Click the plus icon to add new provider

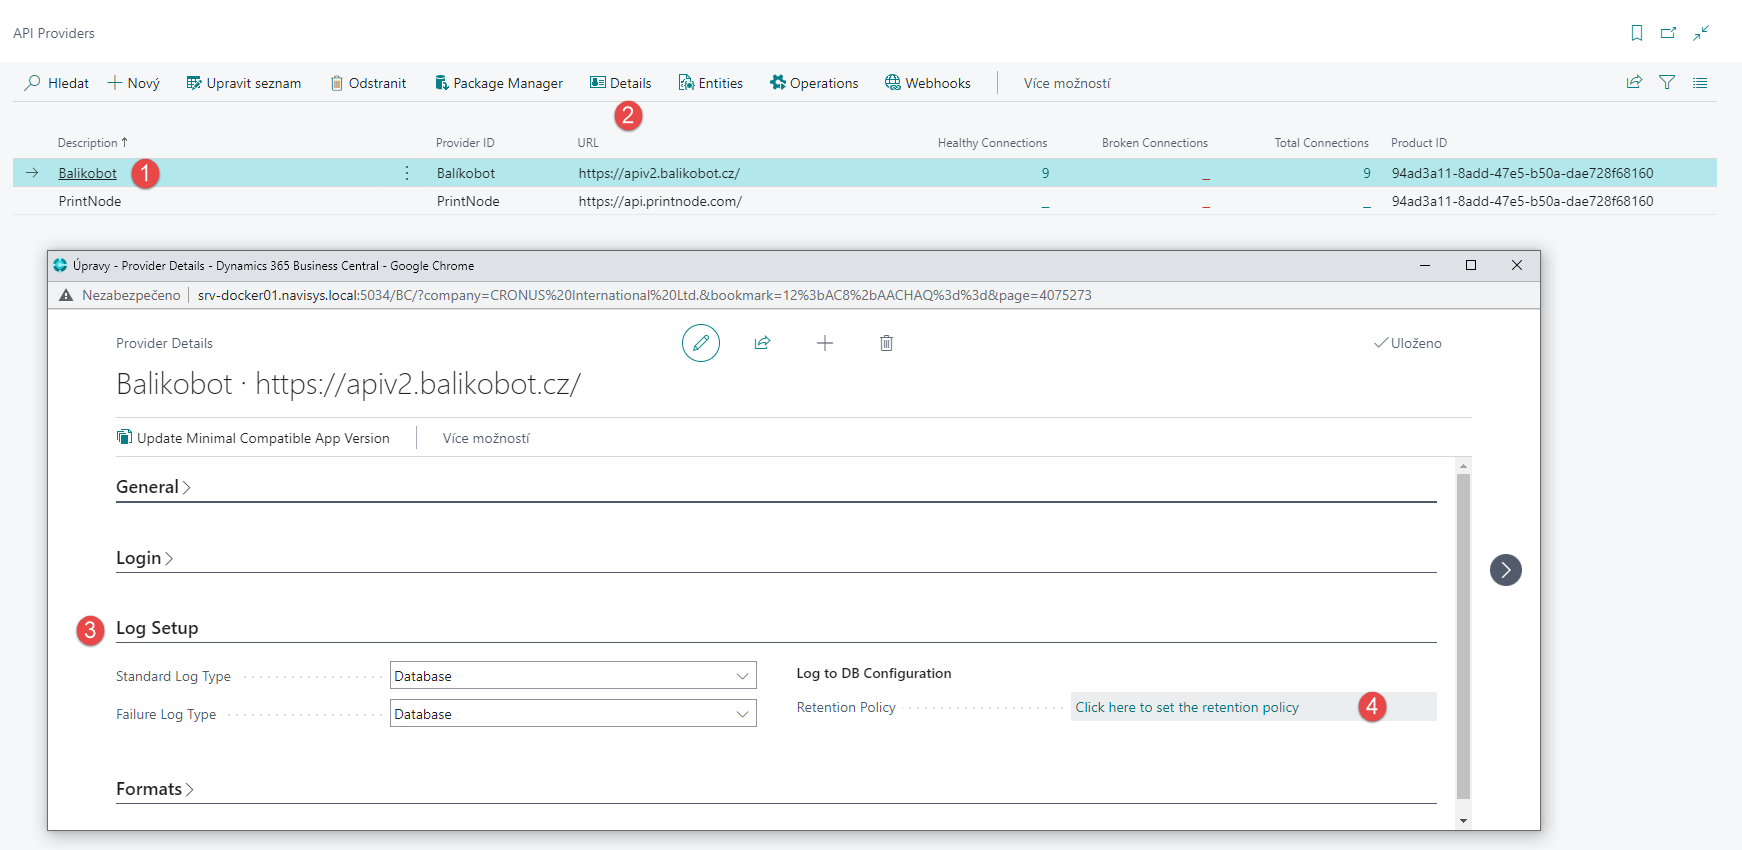(824, 343)
